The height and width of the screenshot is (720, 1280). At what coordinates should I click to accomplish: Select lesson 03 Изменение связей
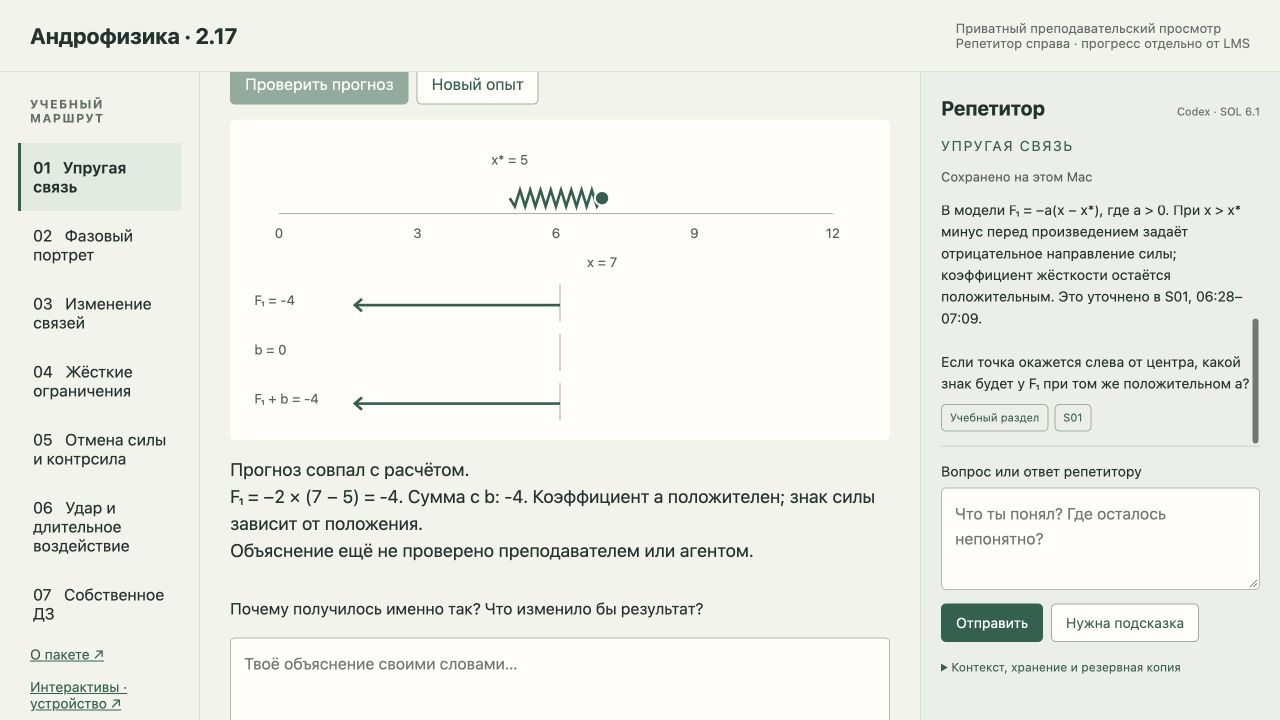[100, 313]
